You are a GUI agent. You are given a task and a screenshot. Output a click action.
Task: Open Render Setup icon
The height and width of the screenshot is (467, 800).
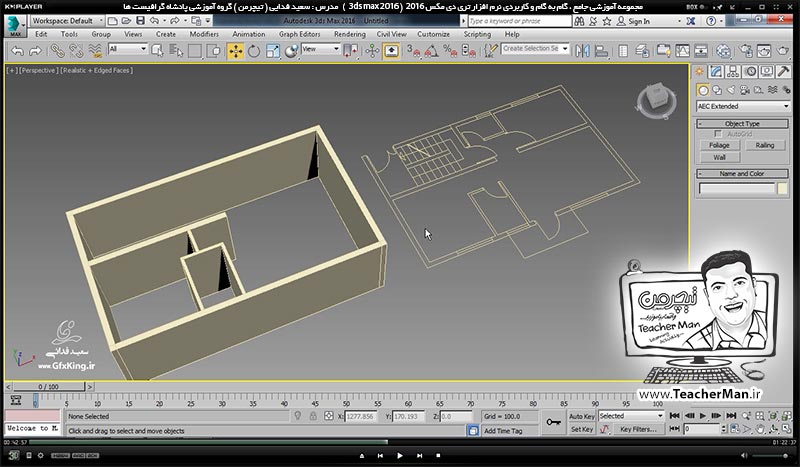point(745,51)
